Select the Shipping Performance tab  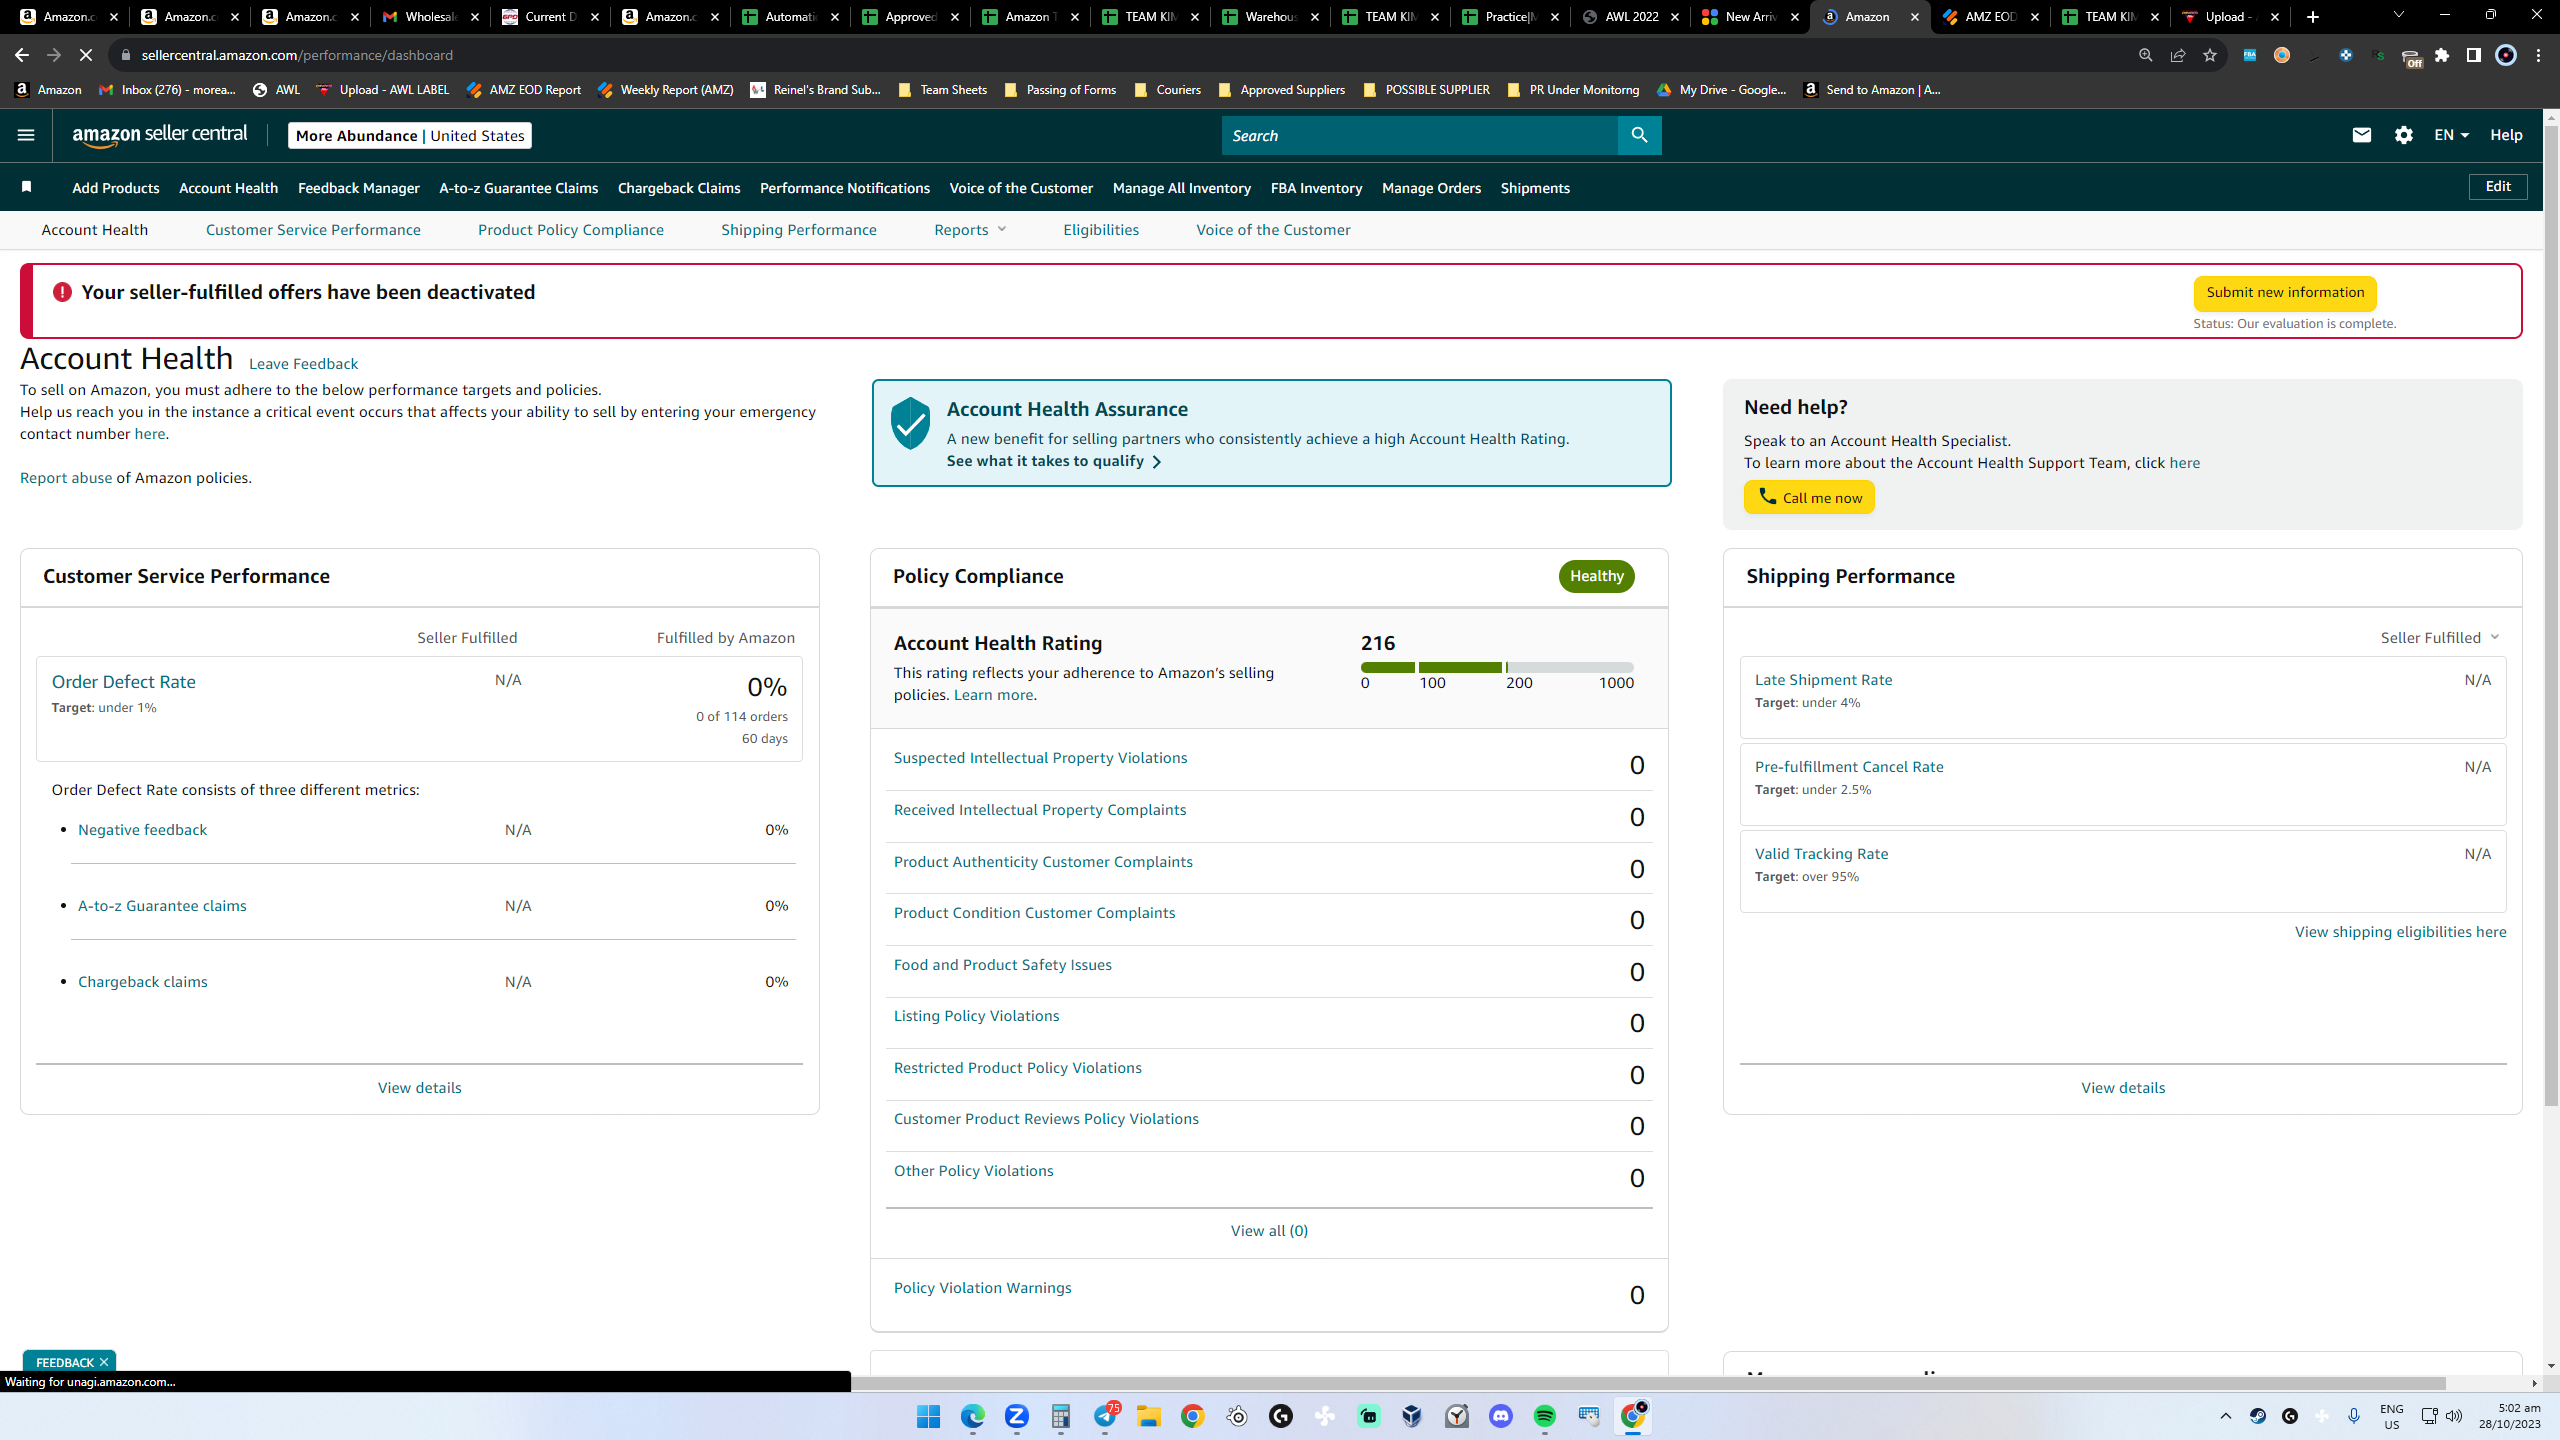(799, 230)
